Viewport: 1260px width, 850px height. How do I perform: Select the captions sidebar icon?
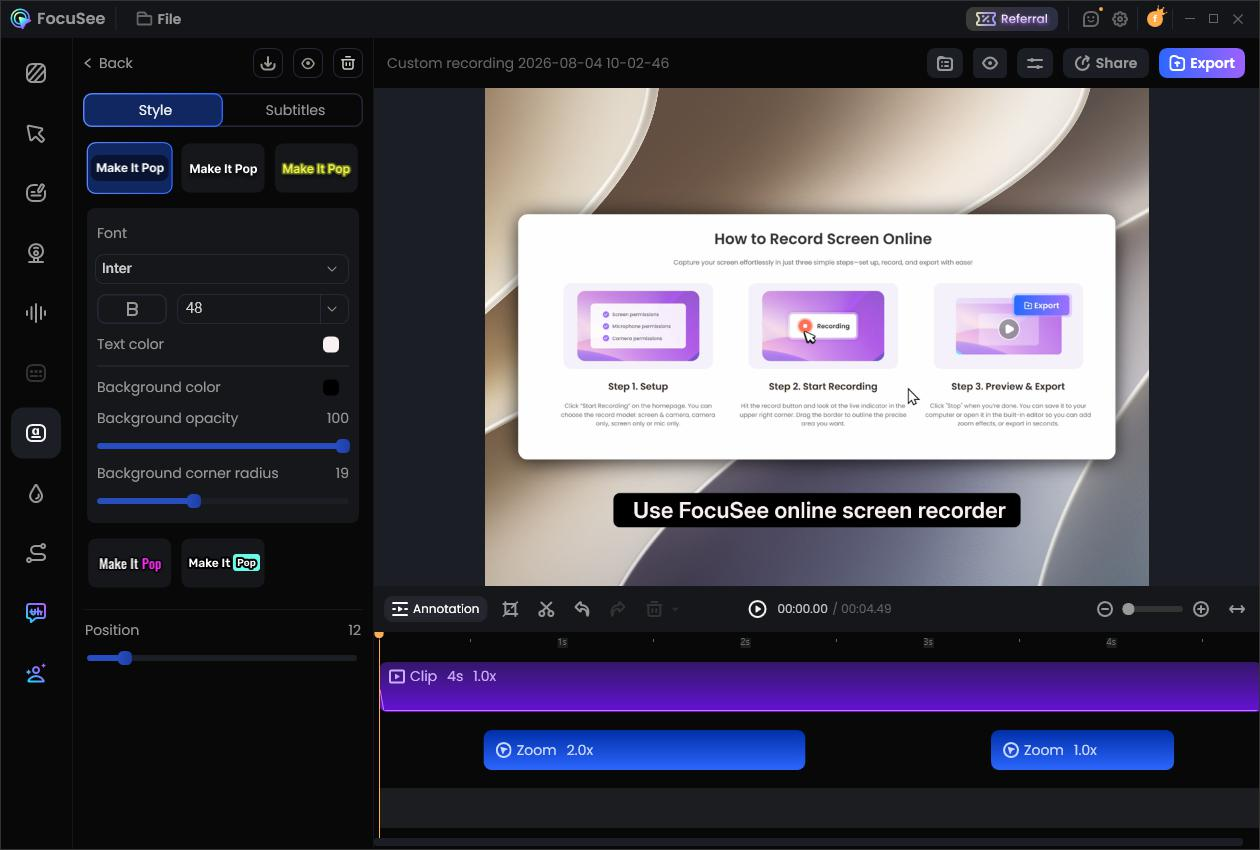click(x=36, y=433)
